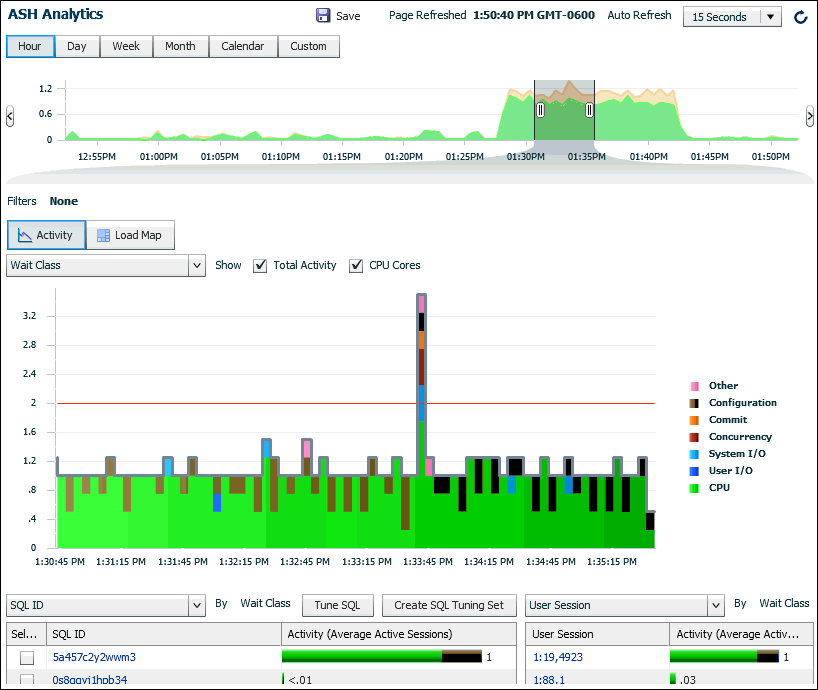Click the refresh page arrow icon

tap(800, 17)
